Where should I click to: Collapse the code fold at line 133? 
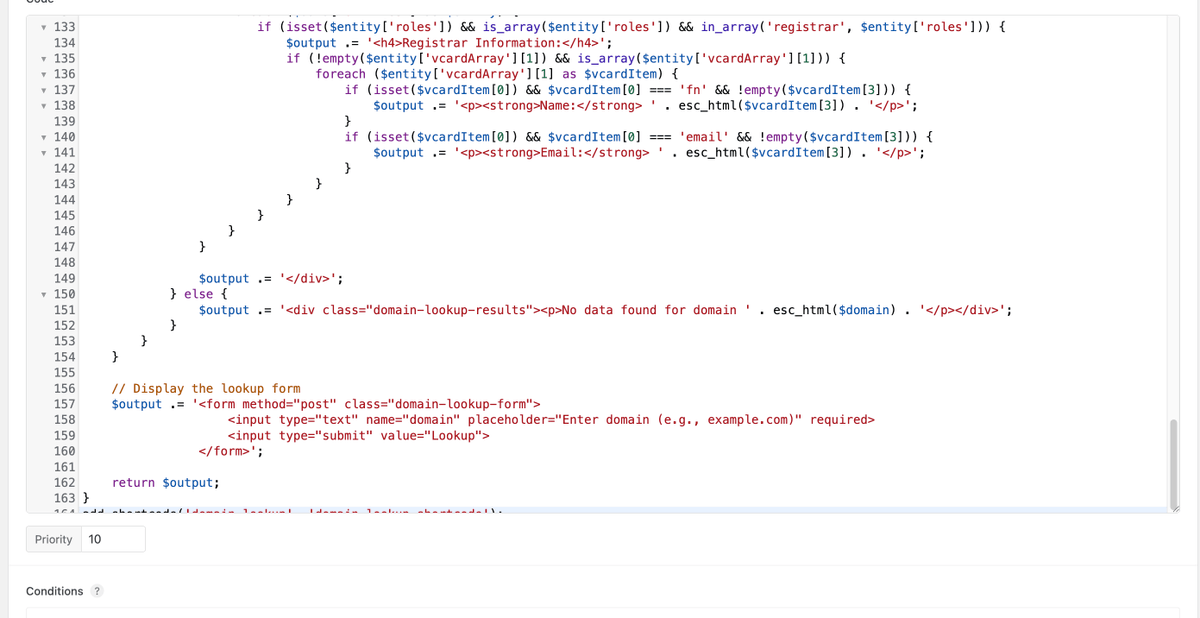point(44,27)
